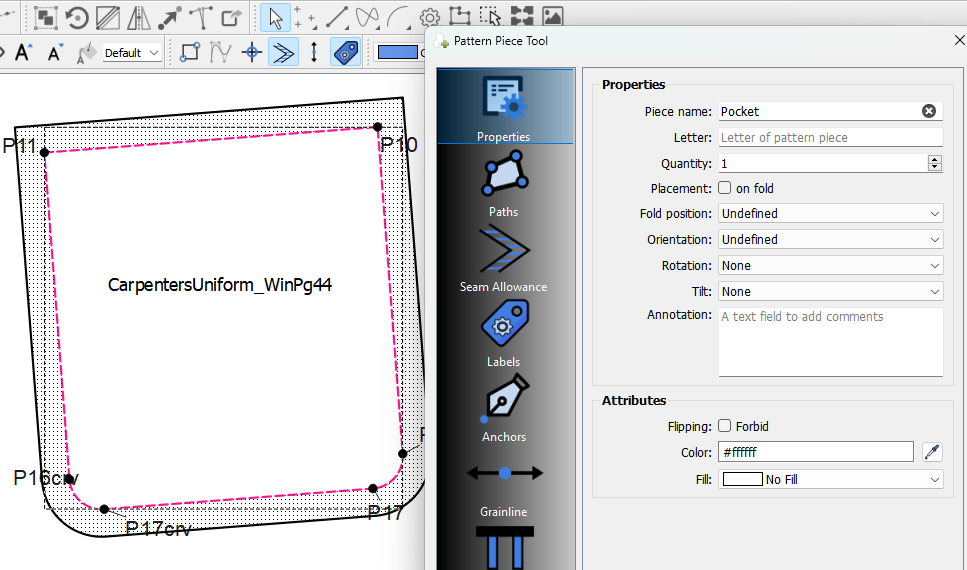The height and width of the screenshot is (570, 967).
Task: Switch to the Seam Allowance tab
Action: pyautogui.click(x=503, y=258)
